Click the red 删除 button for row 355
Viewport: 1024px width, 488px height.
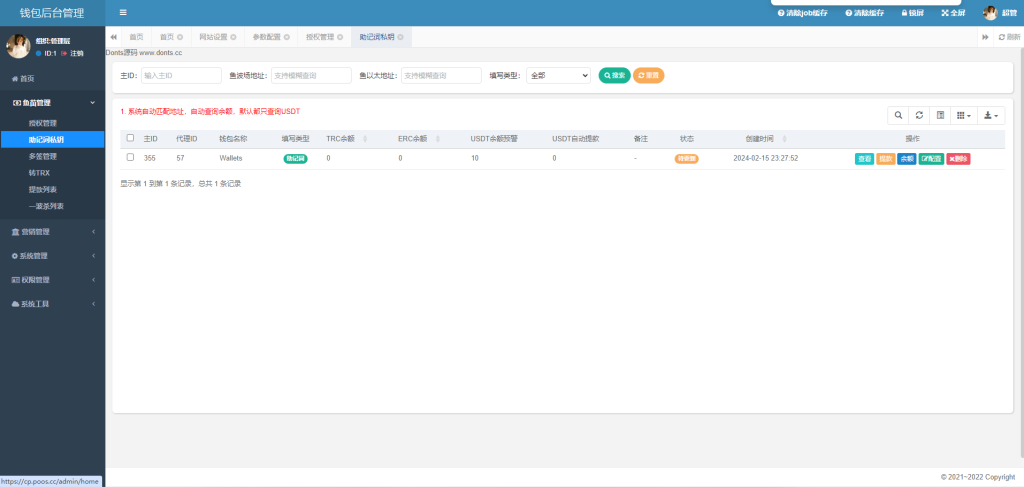tap(958, 159)
